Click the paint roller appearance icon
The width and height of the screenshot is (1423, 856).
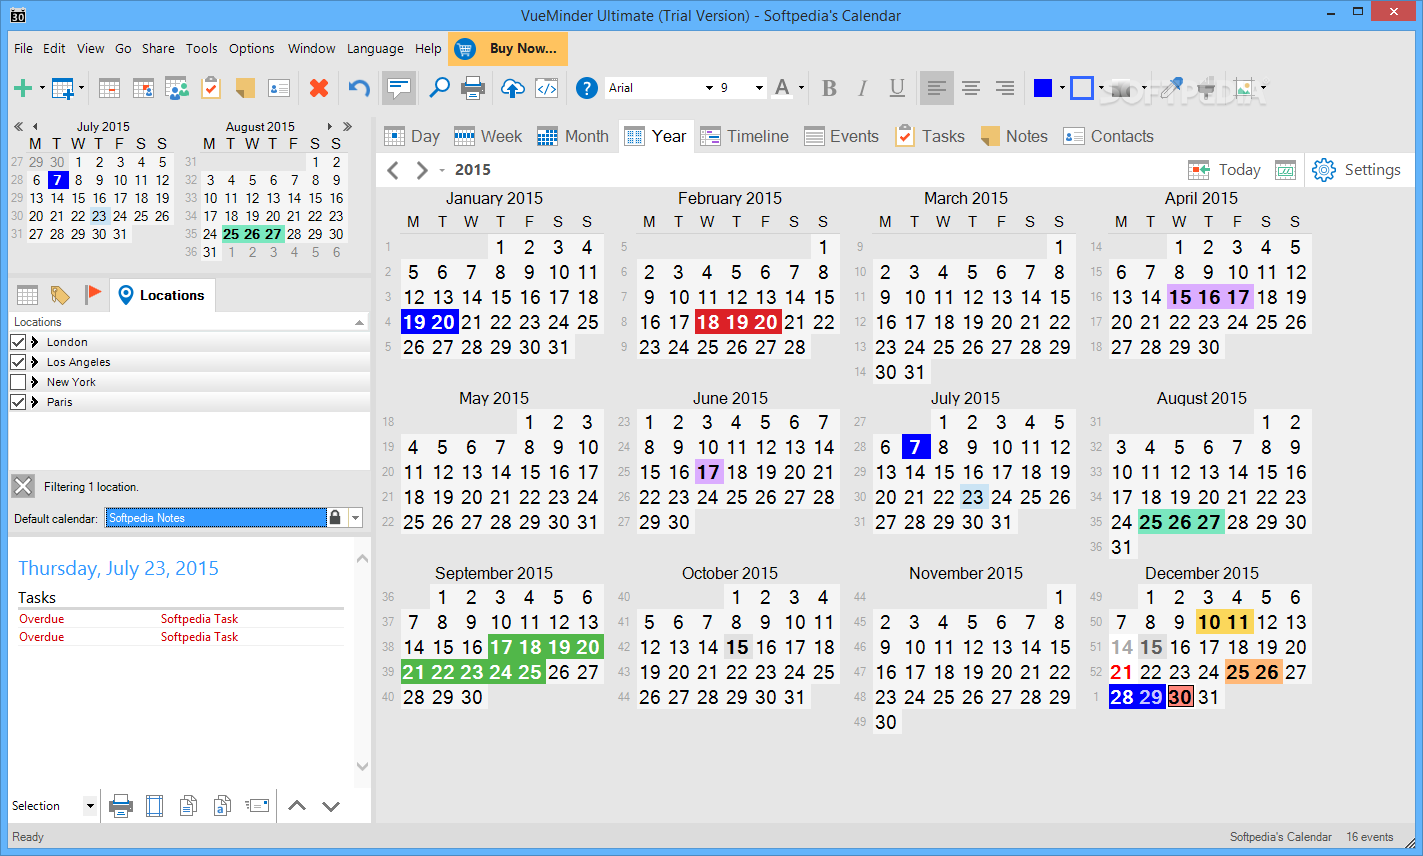pyautogui.click(x=1206, y=88)
